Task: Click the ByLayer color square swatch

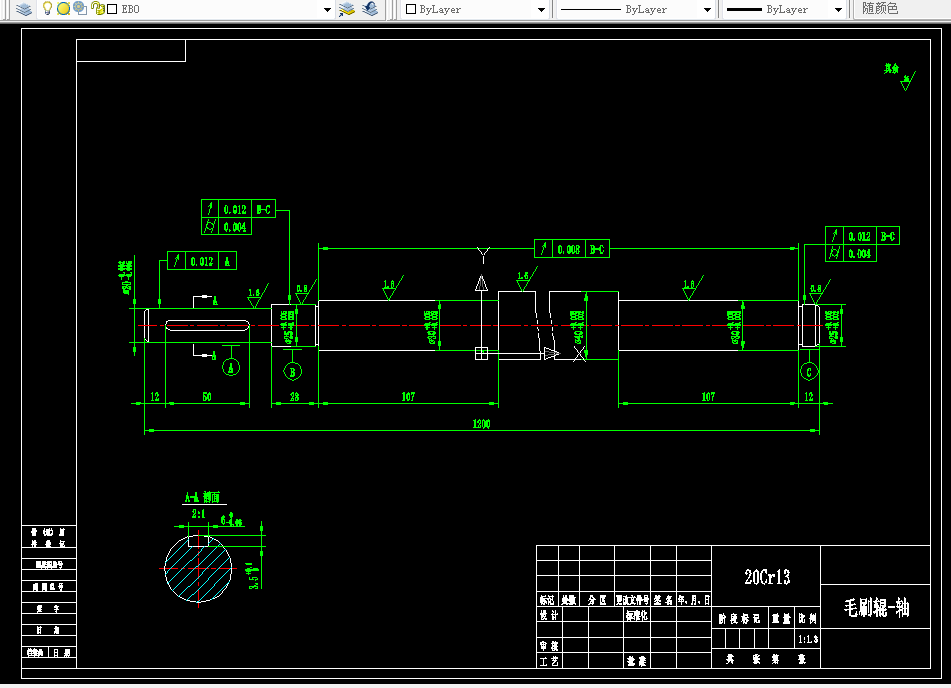Action: click(411, 9)
